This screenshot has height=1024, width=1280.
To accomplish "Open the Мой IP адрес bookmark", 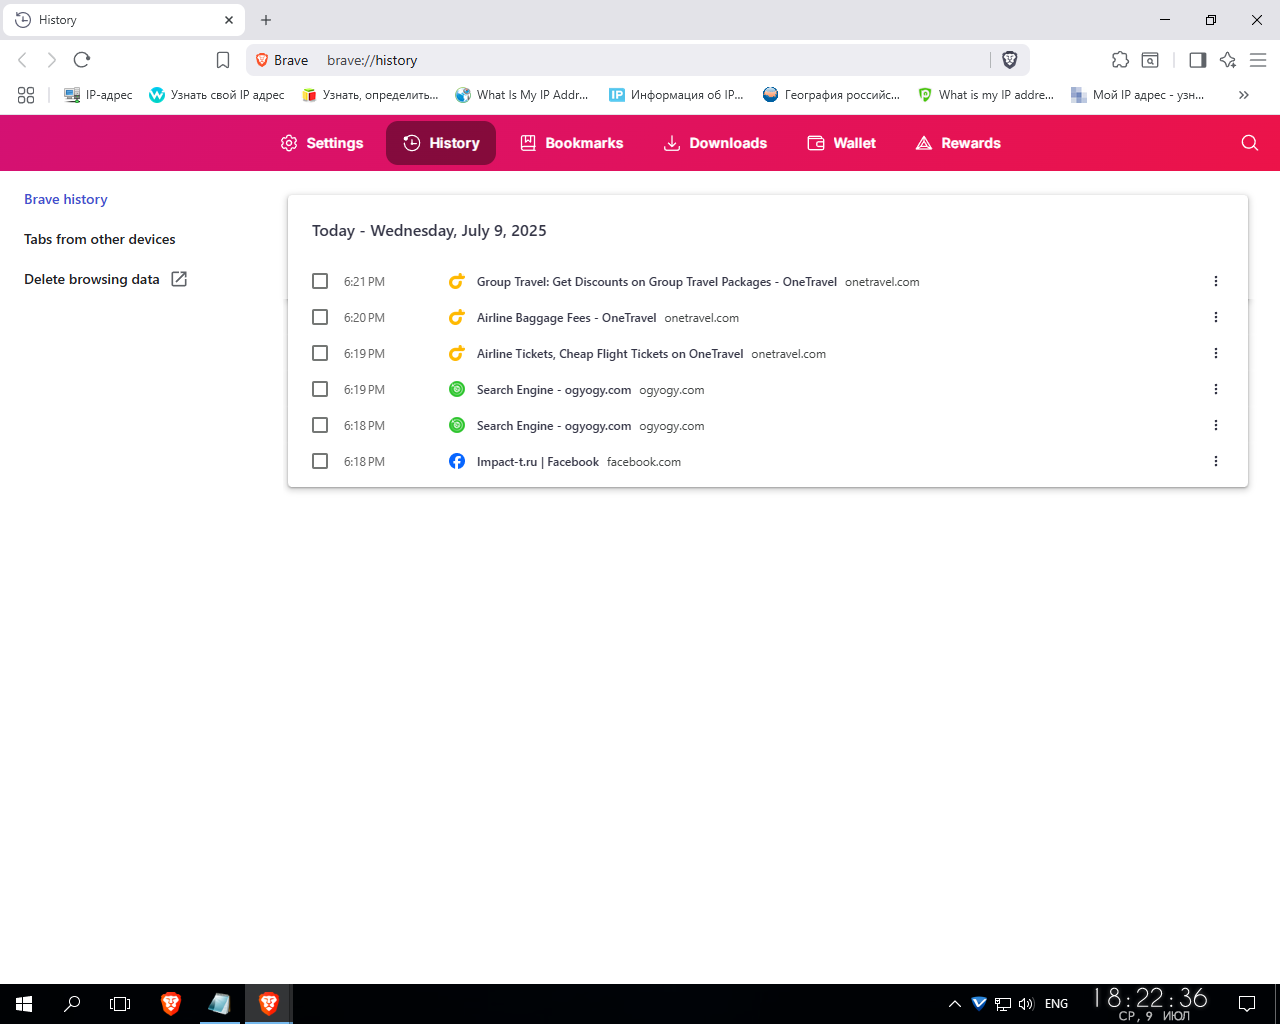I will pos(1138,95).
